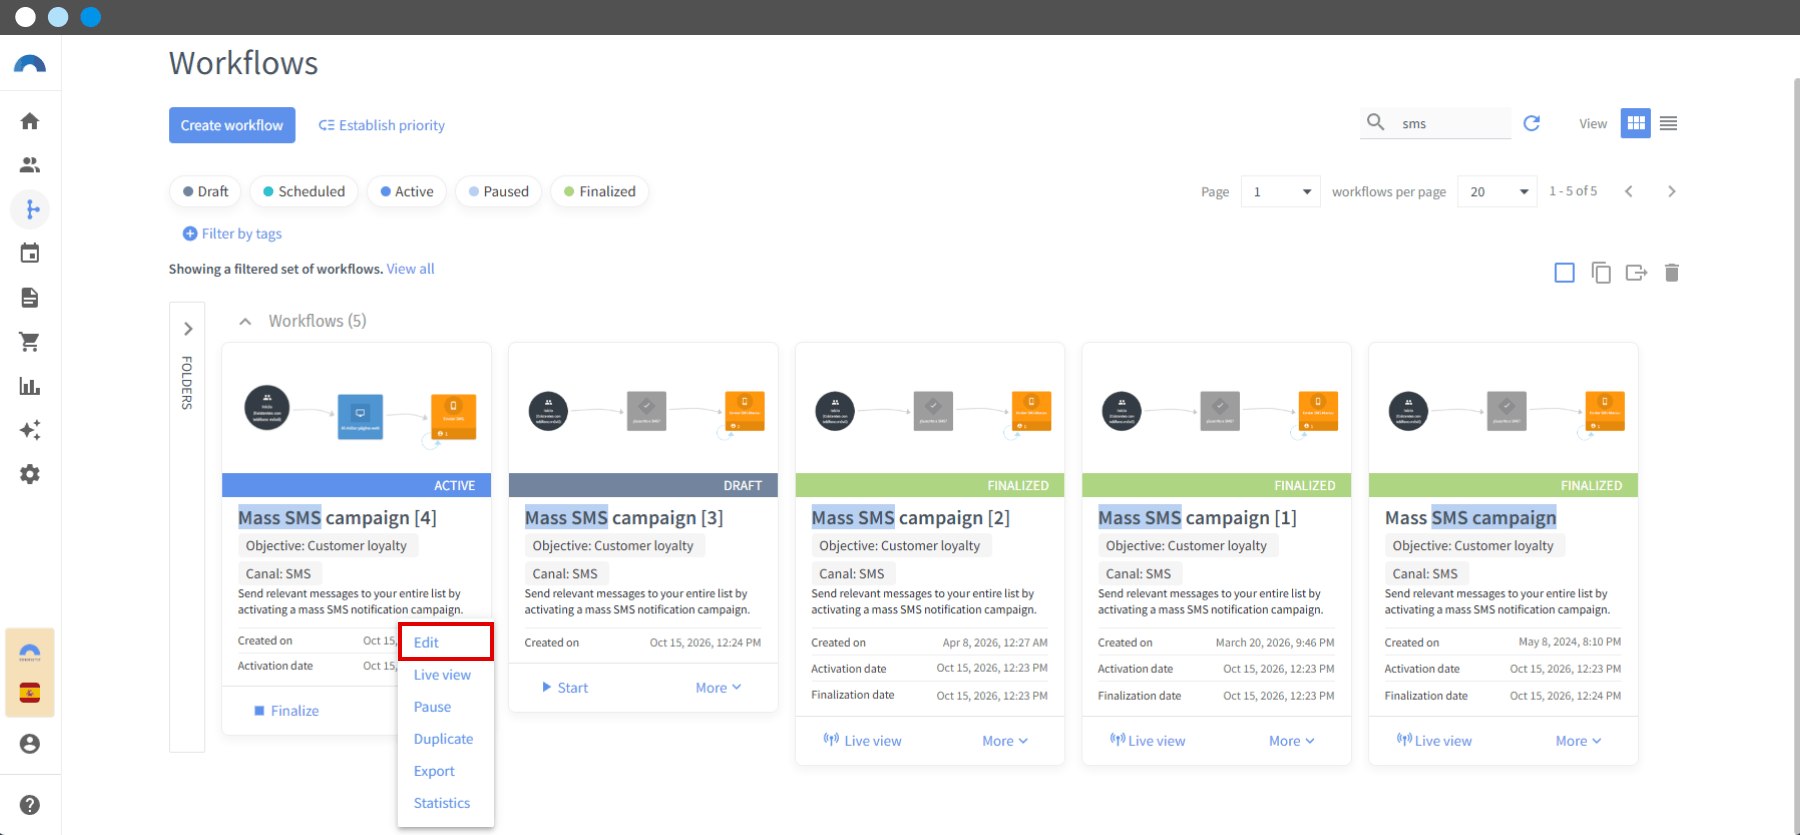The width and height of the screenshot is (1800, 835).
Task: Click the View all link
Action: coord(410,269)
